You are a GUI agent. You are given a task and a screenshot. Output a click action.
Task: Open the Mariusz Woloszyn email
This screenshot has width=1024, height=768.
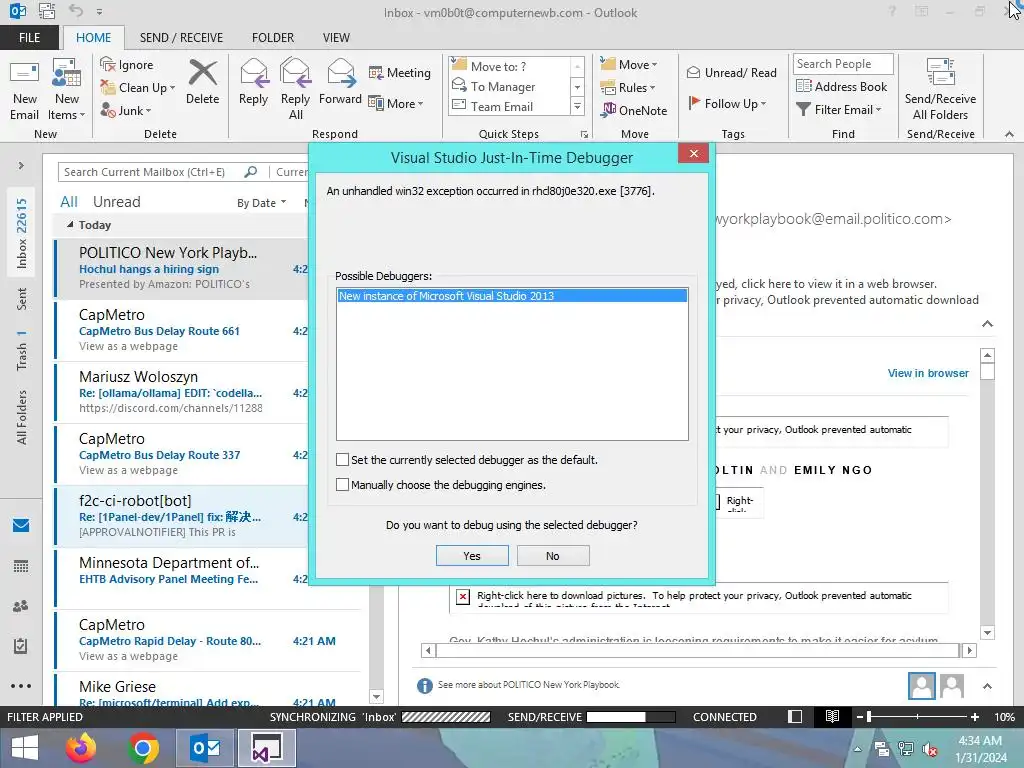(x=182, y=392)
